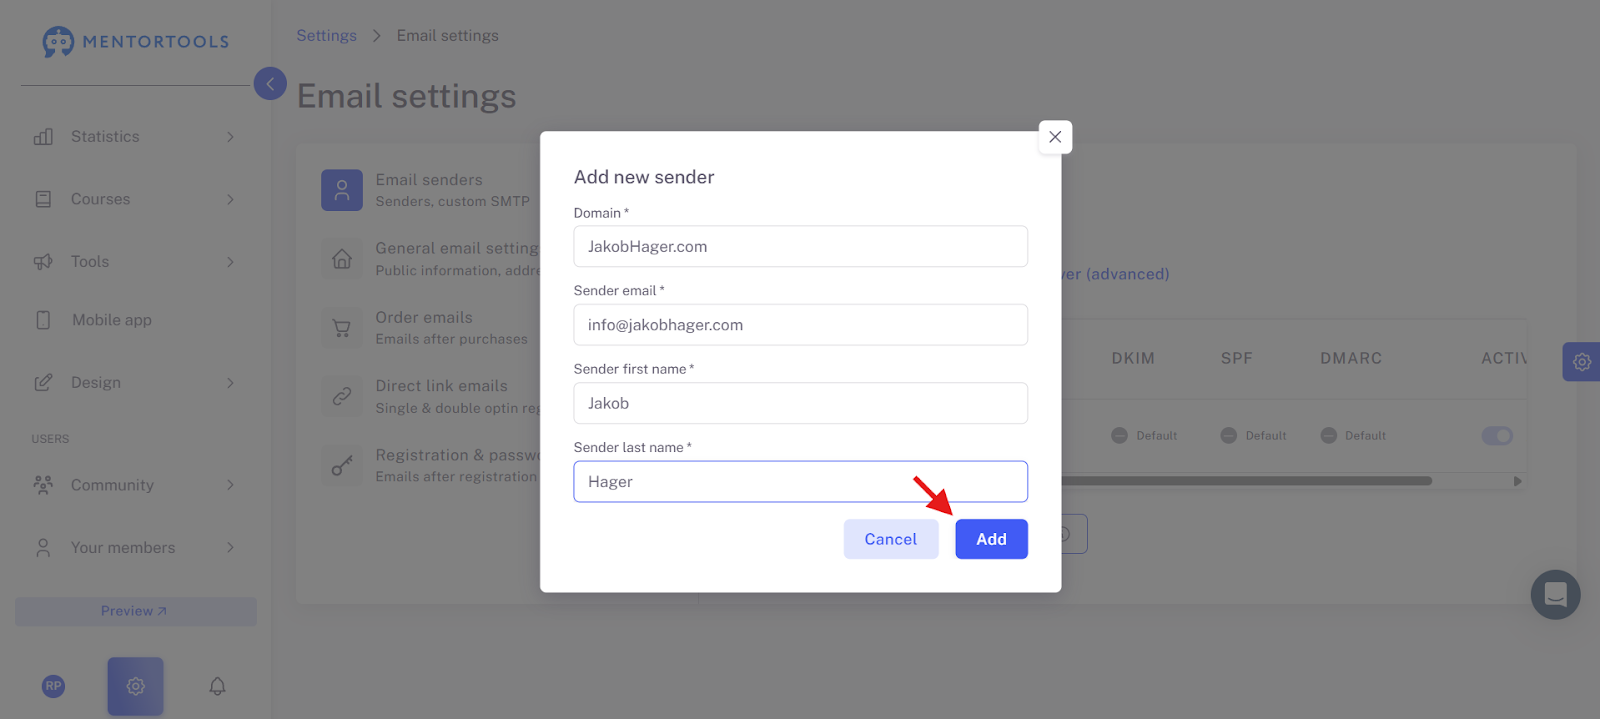The width and height of the screenshot is (1600, 719).
Task: Click the horizontal table scrollbar
Action: coord(1246,481)
